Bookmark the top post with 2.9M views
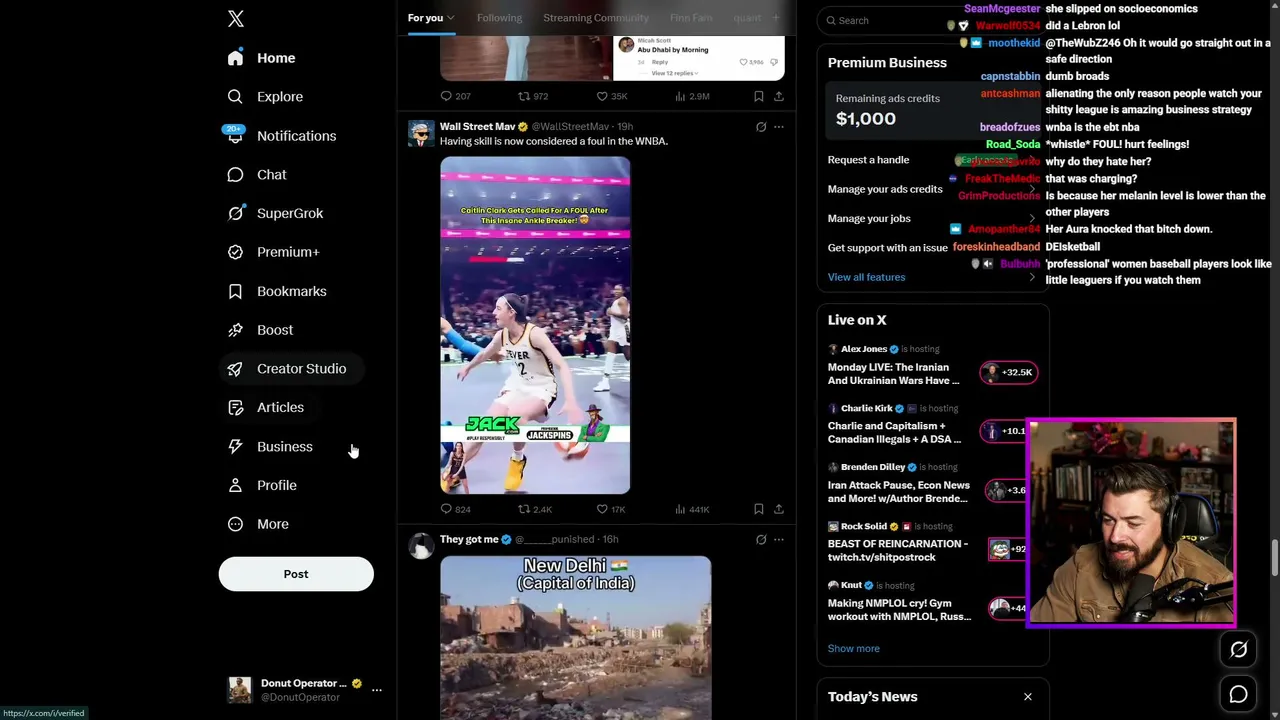Viewport: 1280px width, 720px height. point(759,96)
